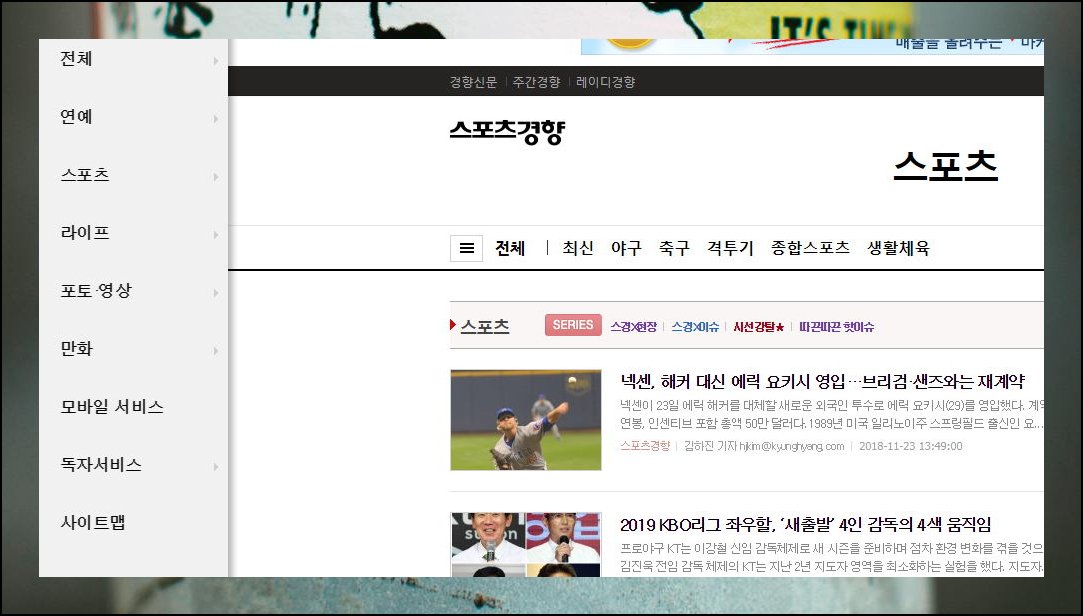
Task: Switch to the 축구 tab
Action: coord(674,248)
